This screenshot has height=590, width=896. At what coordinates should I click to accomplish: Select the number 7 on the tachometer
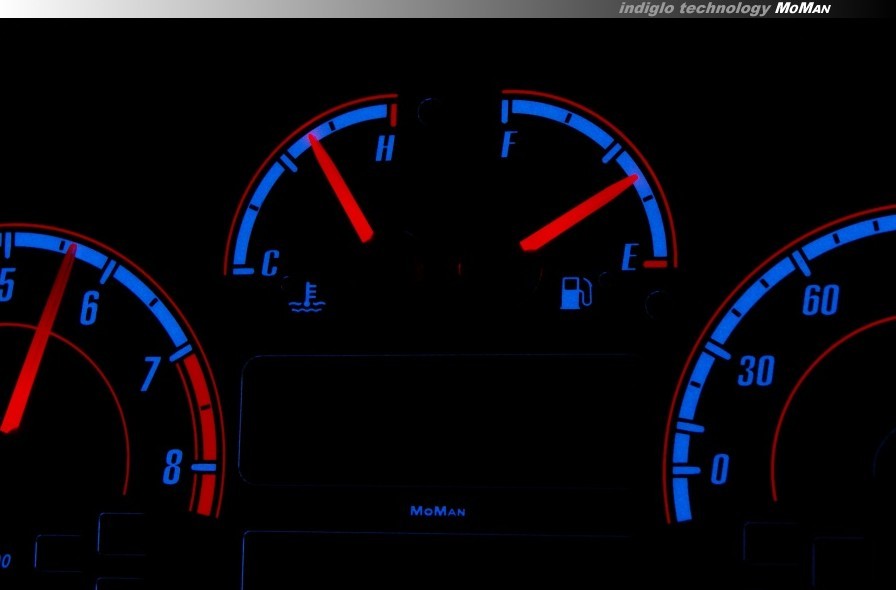150,374
